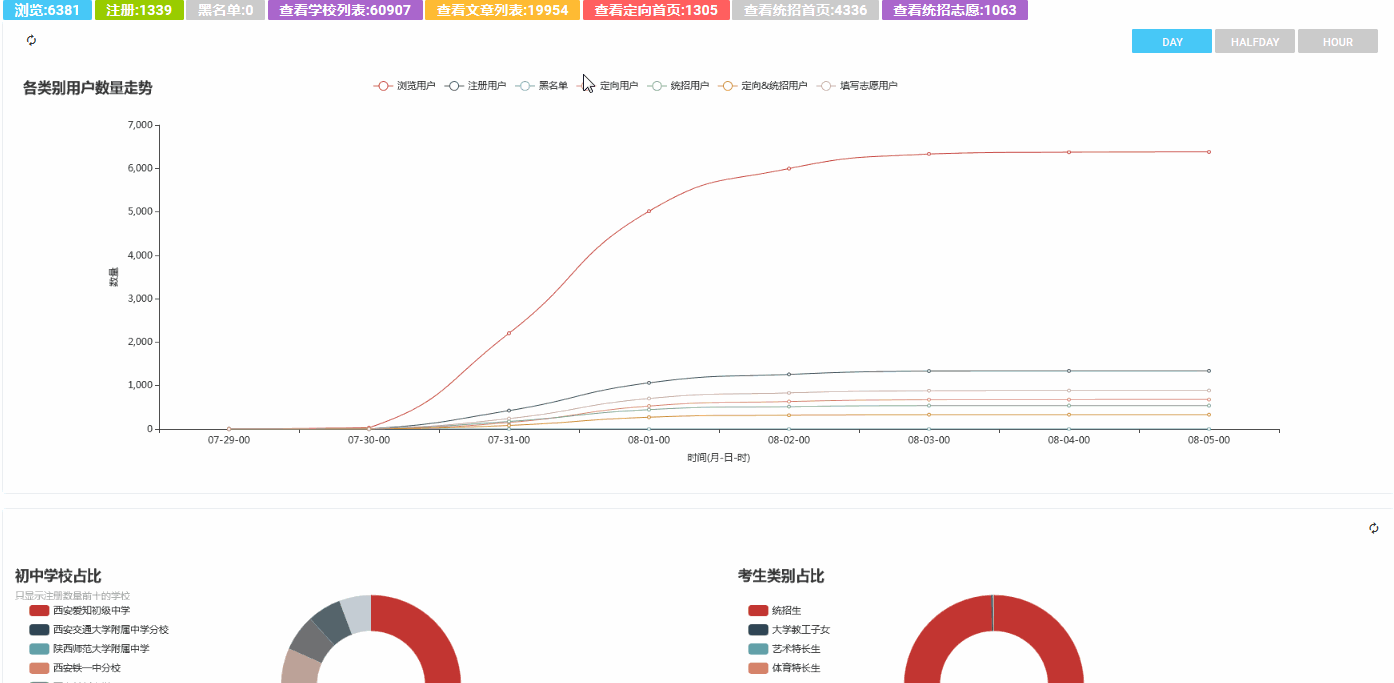
Task: Click the 查看定向首页:1305 badge
Action: point(656,10)
